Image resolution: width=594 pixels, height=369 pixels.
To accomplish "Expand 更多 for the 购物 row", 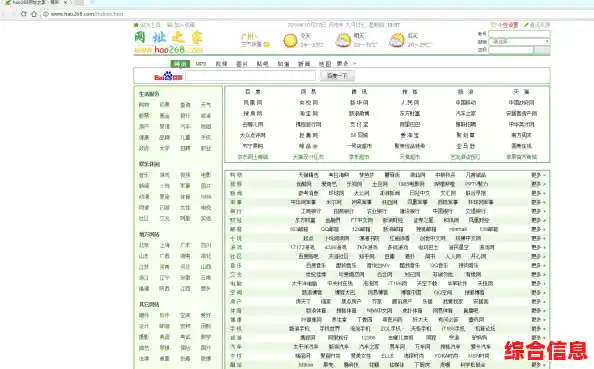I will (x=538, y=175).
